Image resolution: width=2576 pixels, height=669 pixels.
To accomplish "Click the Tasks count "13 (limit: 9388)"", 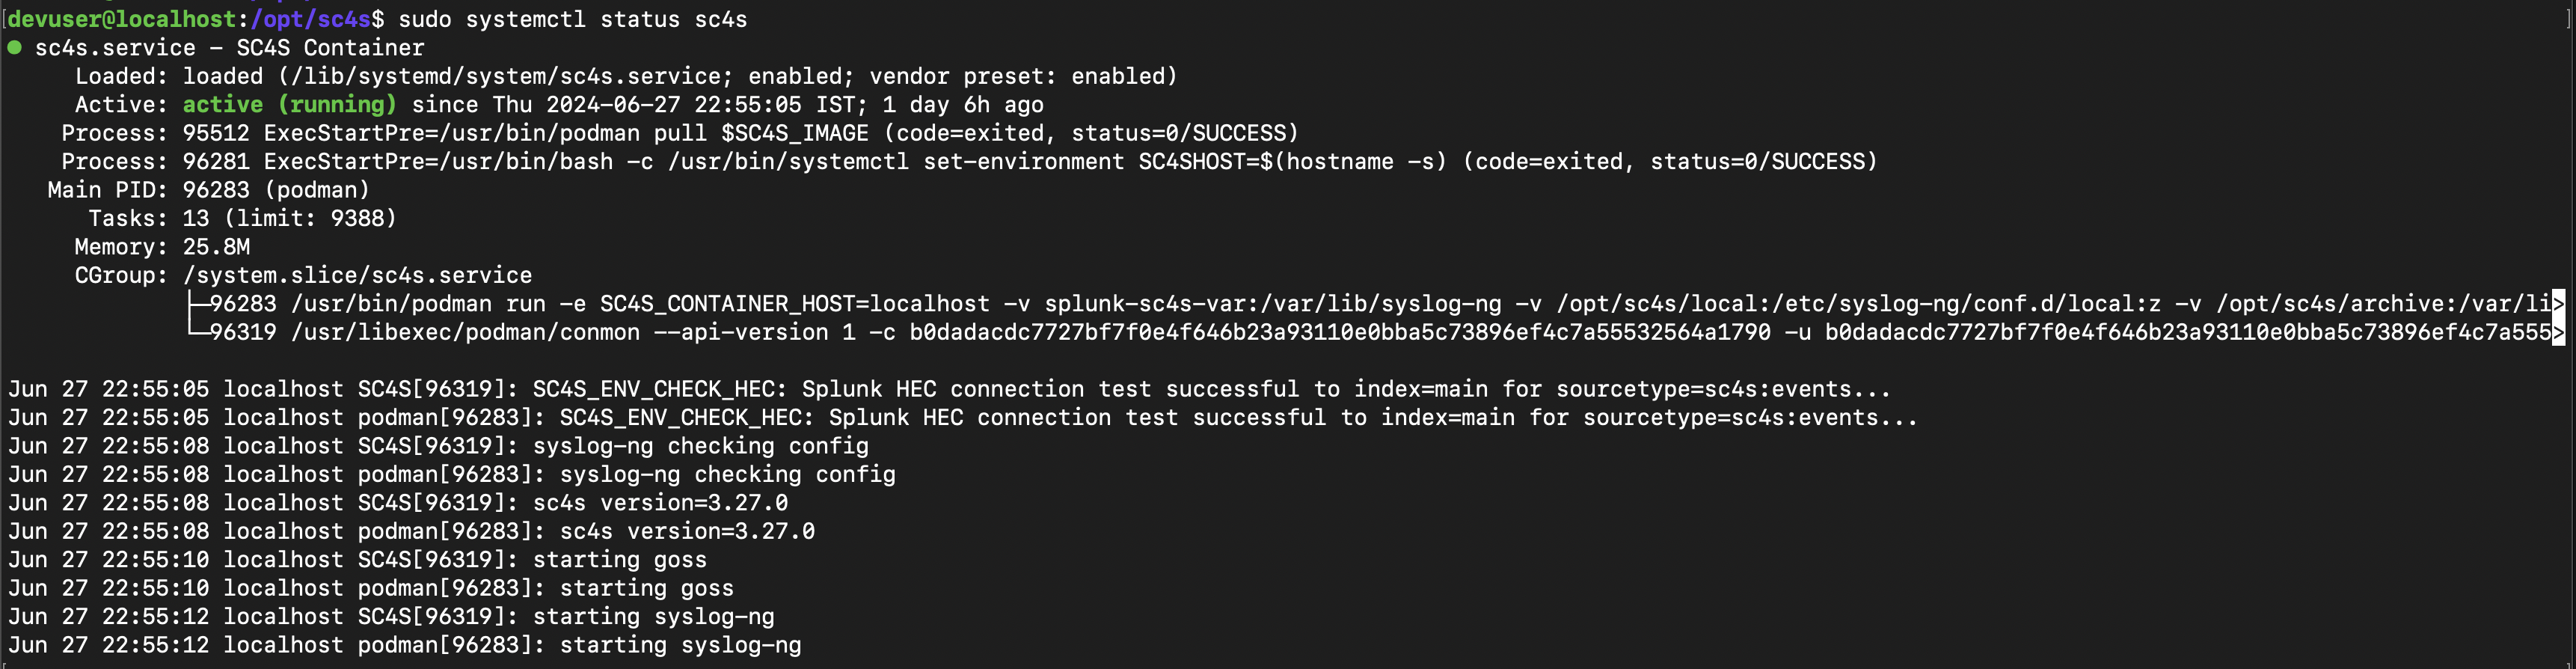I will point(289,218).
